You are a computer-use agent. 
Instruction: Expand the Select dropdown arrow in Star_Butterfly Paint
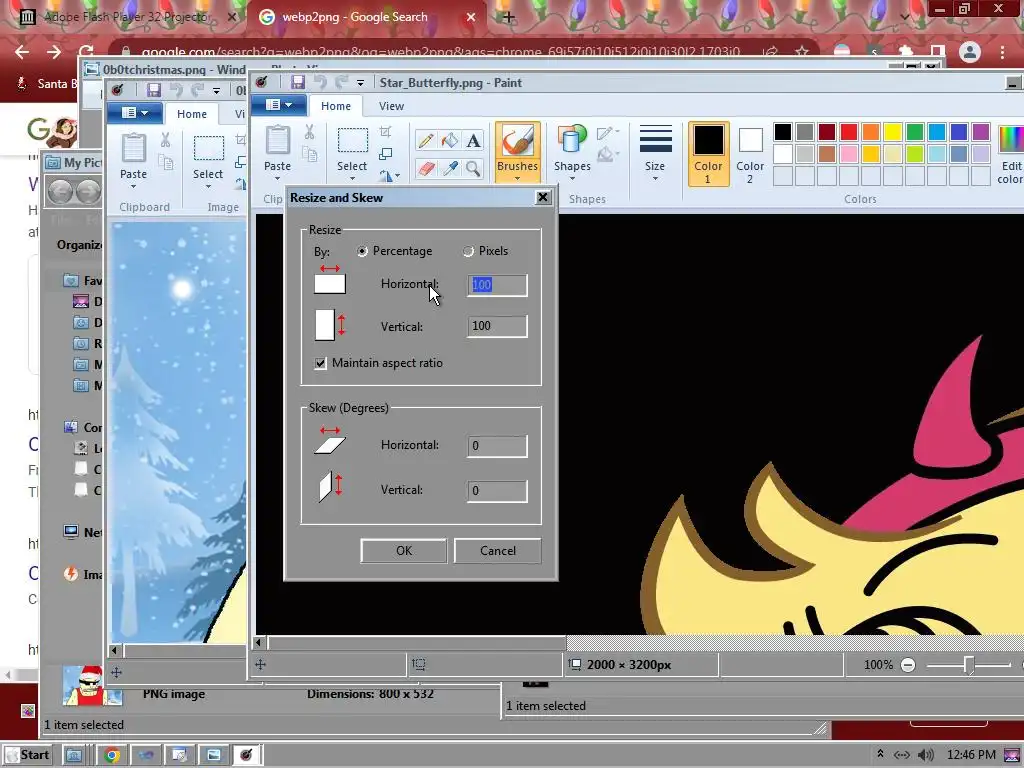tap(352, 179)
